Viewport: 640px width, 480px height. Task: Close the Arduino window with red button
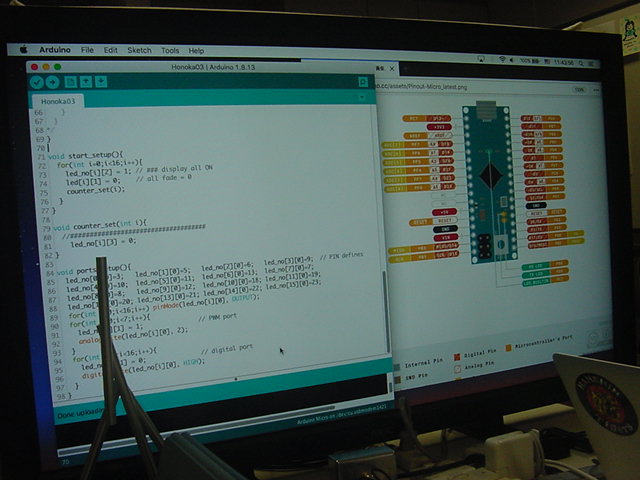(x=34, y=67)
